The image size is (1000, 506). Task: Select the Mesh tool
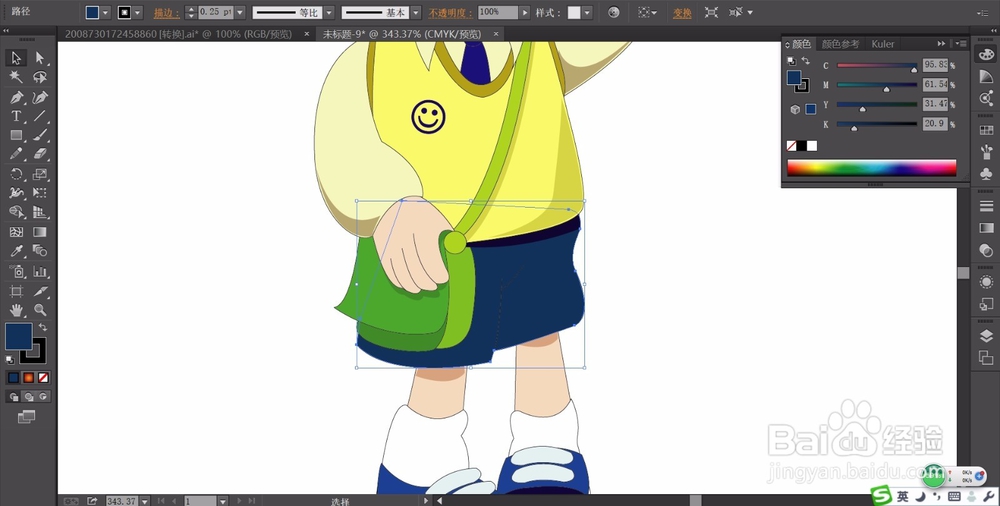16,232
